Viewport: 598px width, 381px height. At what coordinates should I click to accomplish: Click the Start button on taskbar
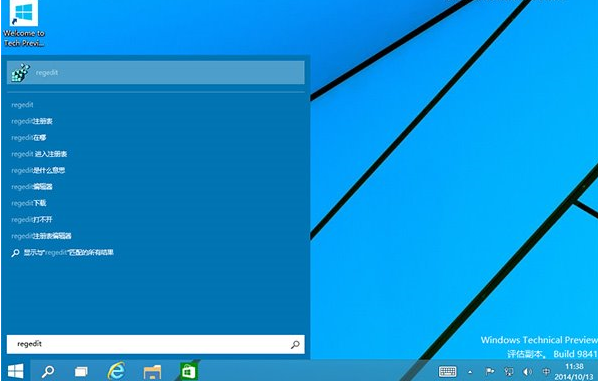(15, 371)
